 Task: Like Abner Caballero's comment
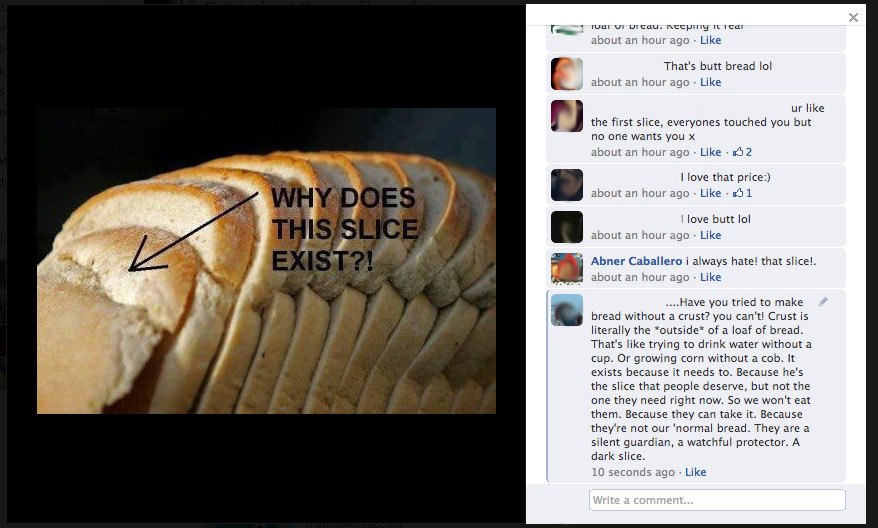click(x=710, y=277)
